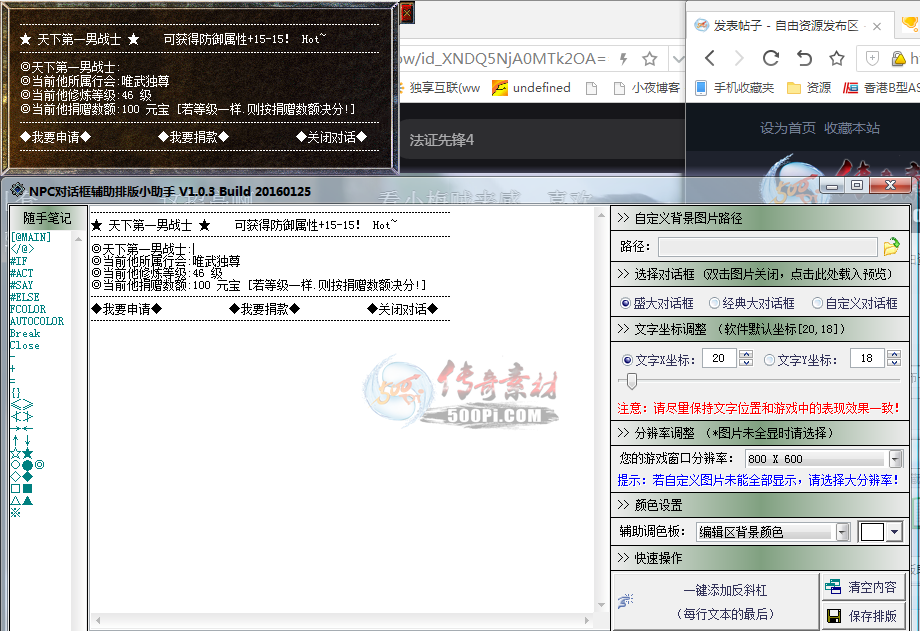Click the 自定义背景图片路径 section header
This screenshot has height=631, width=920.
tap(760, 218)
